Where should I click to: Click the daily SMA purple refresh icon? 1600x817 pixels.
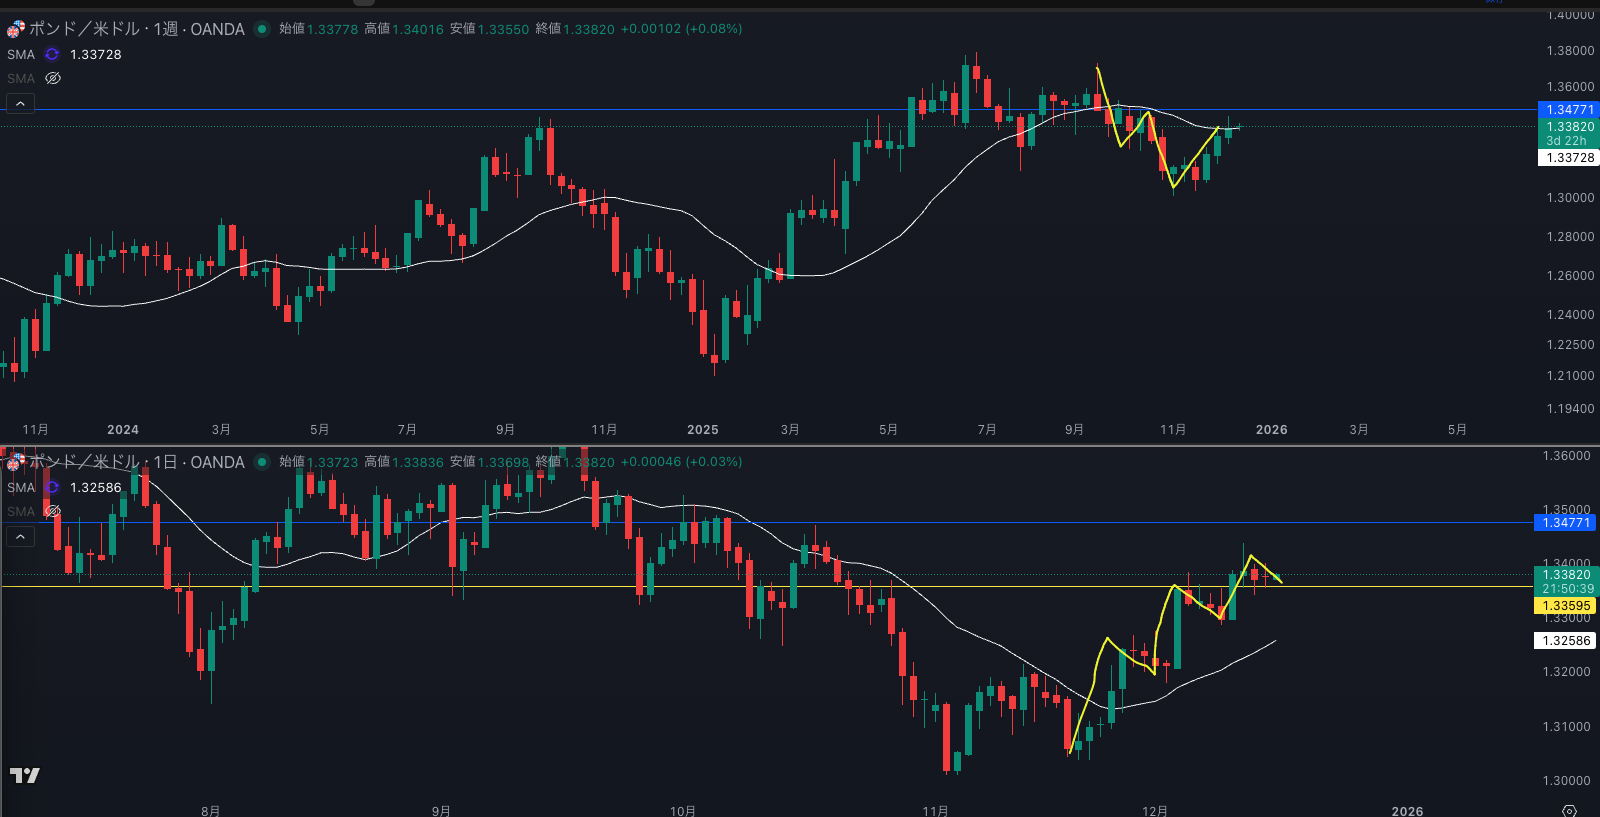click(x=52, y=488)
